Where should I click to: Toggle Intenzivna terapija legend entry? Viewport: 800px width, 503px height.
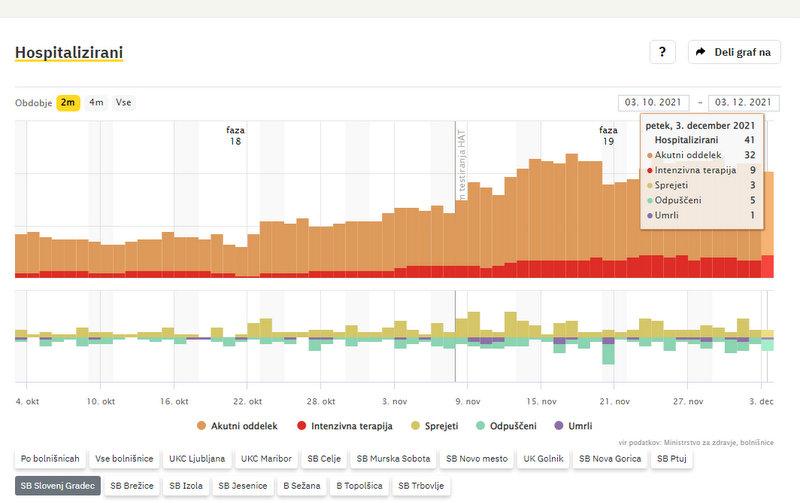(x=343, y=426)
